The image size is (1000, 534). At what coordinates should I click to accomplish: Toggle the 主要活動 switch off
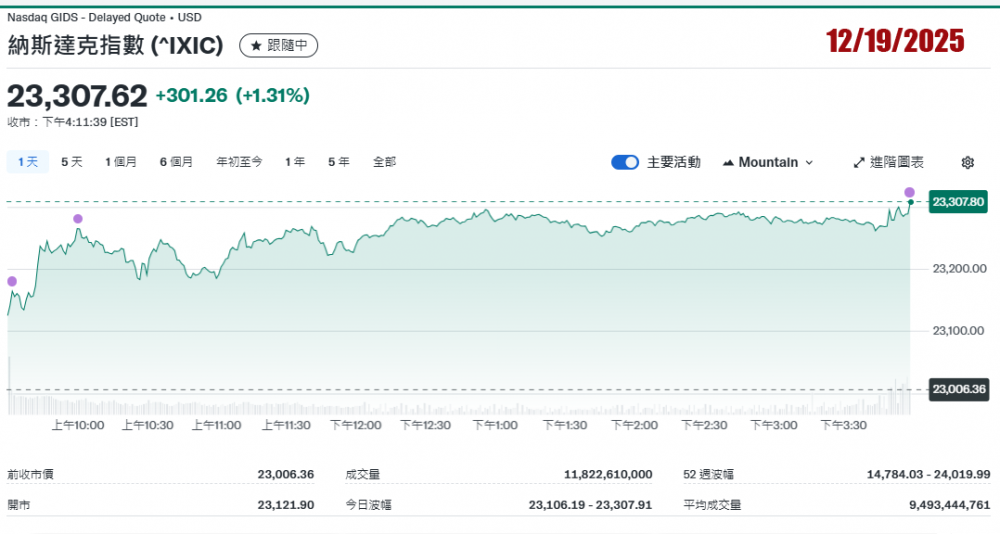click(625, 162)
